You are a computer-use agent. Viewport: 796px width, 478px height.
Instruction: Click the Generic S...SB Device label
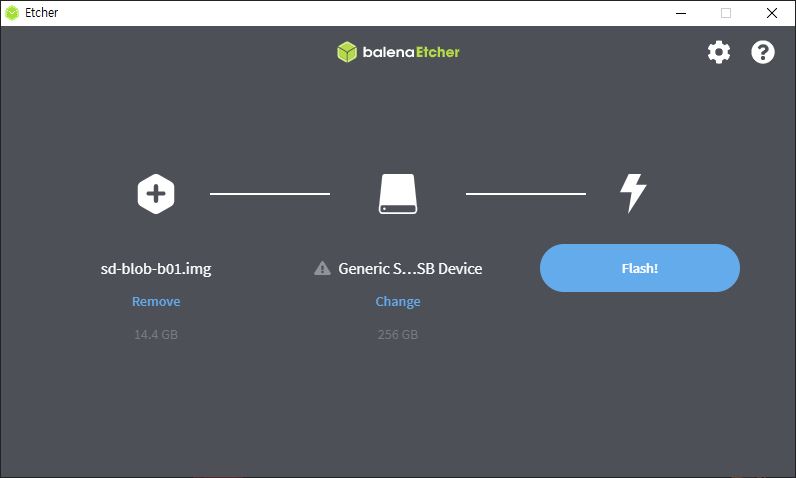pos(410,268)
